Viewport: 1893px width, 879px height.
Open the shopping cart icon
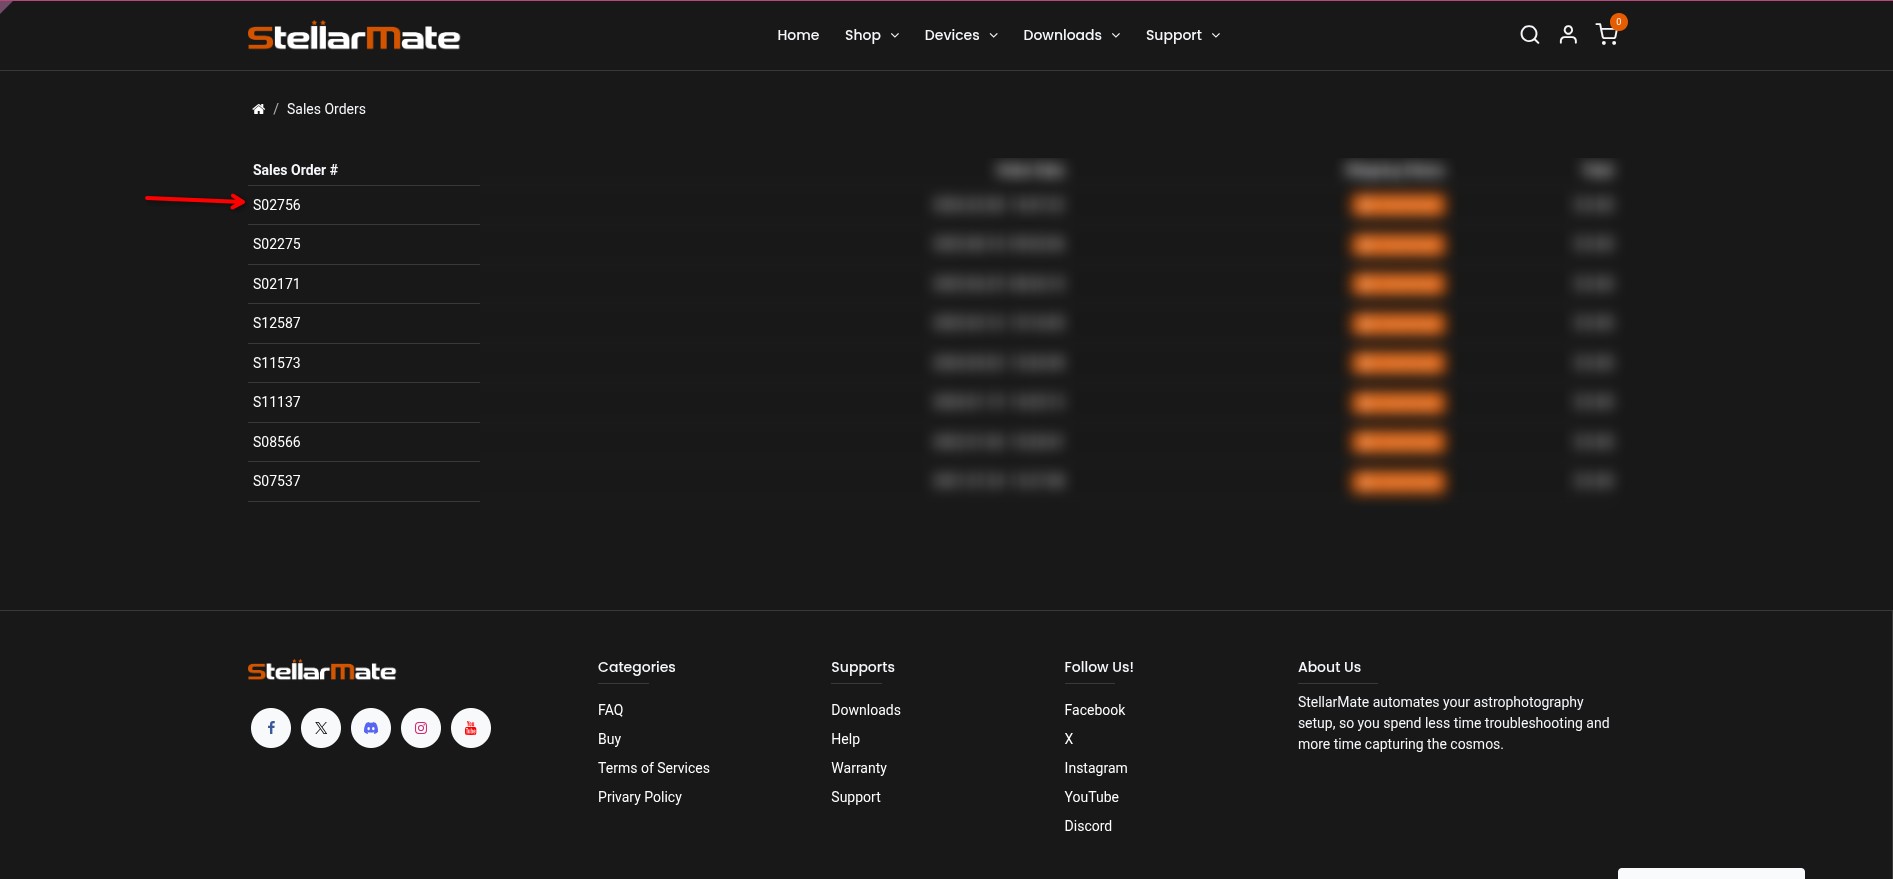tap(1607, 35)
